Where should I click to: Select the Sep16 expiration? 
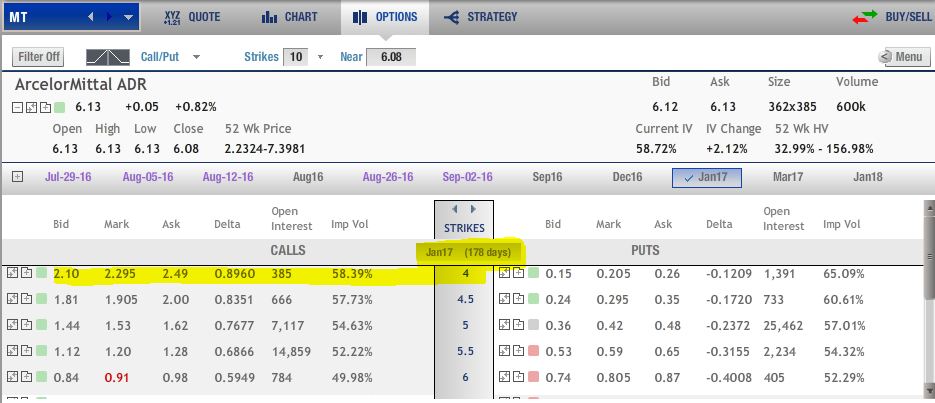(547, 177)
